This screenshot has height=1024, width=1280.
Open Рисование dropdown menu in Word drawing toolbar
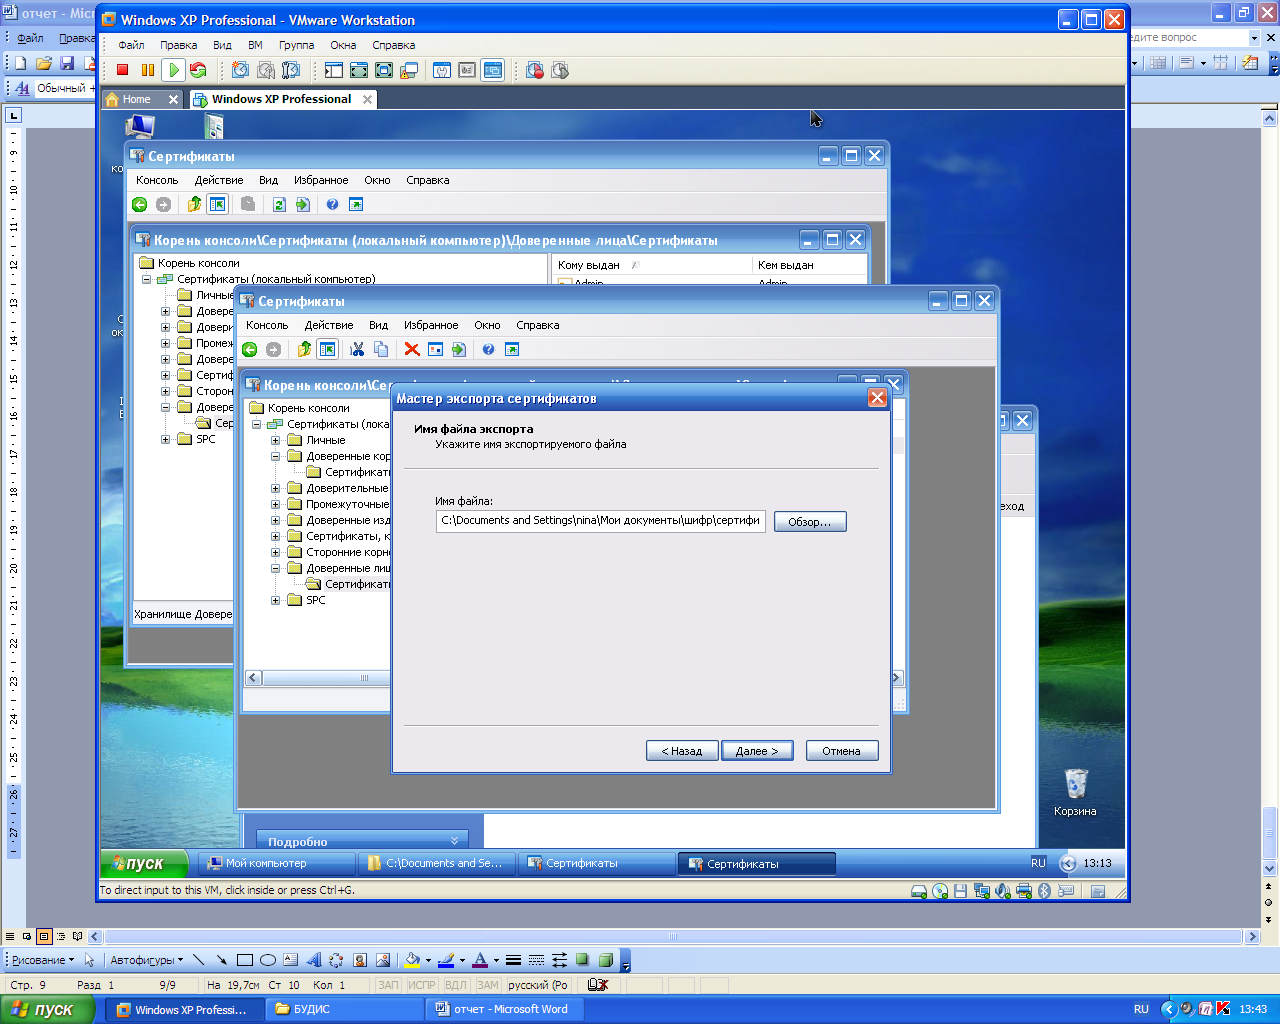[43, 960]
